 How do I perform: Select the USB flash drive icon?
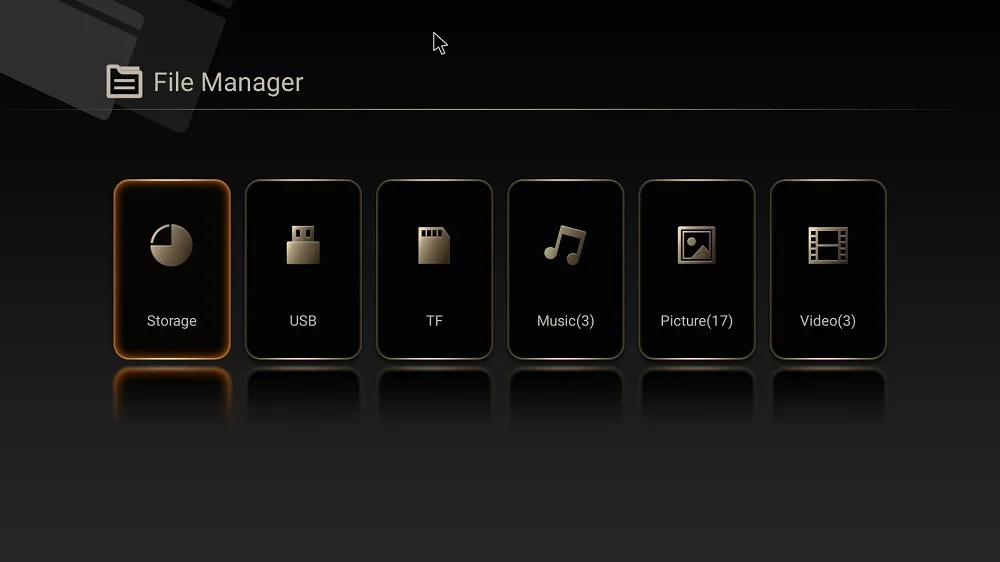point(303,245)
